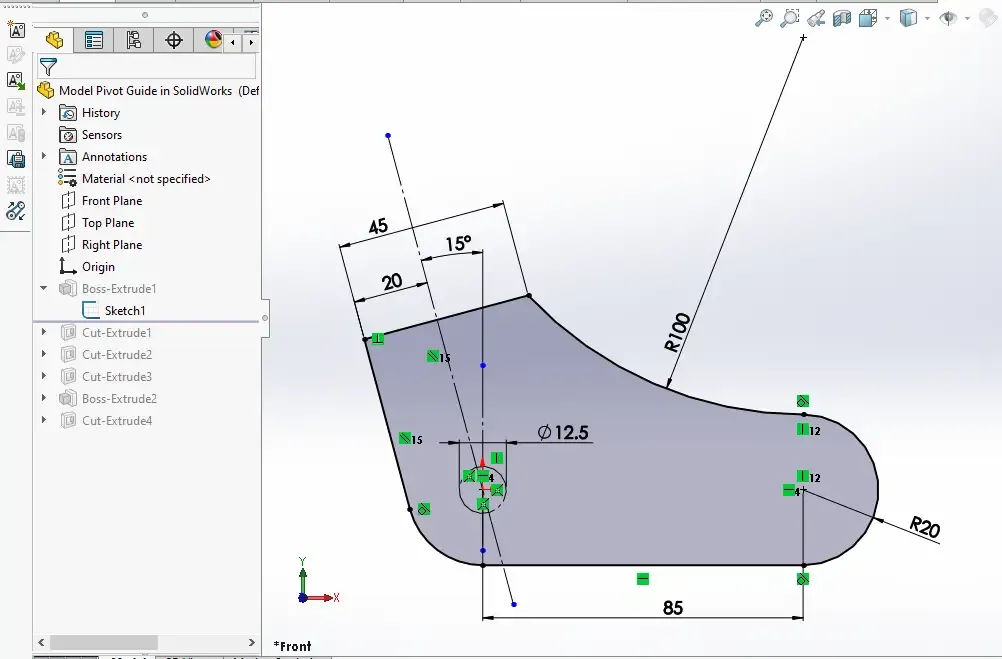
Task: Open the Hide/Show Items dropdown arrow
Action: (967, 19)
